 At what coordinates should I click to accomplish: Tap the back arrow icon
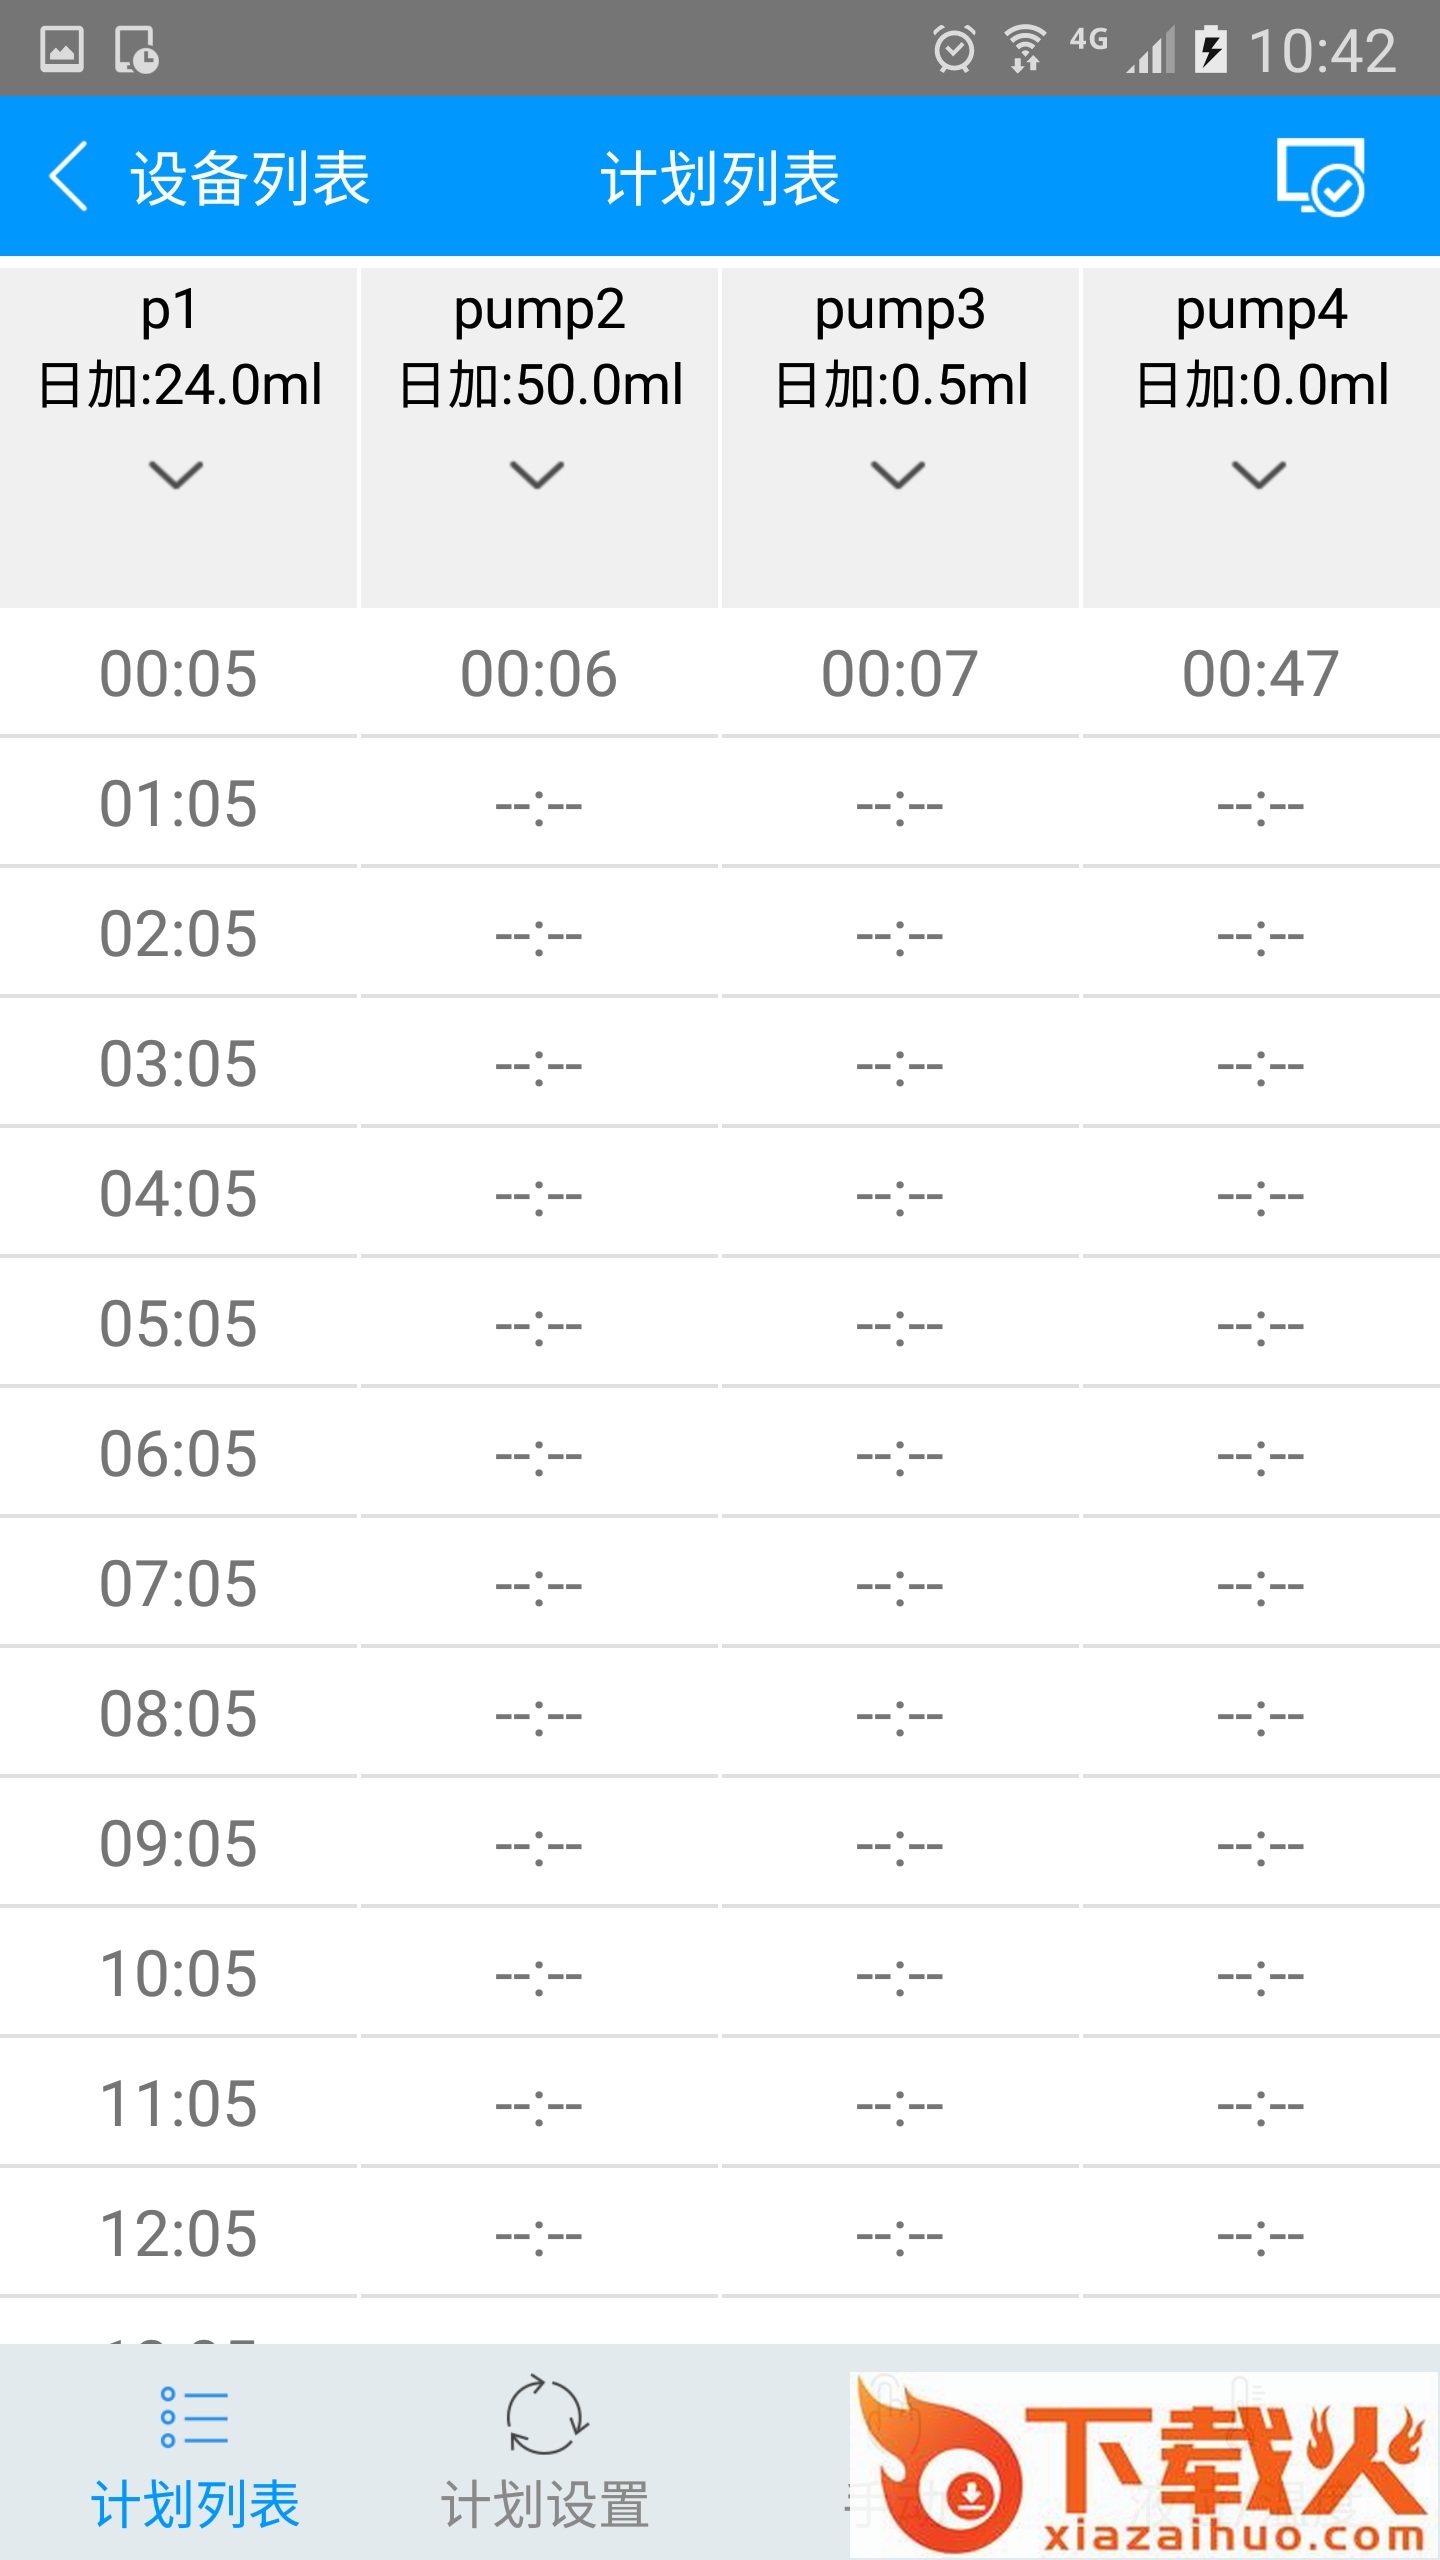[x=68, y=177]
